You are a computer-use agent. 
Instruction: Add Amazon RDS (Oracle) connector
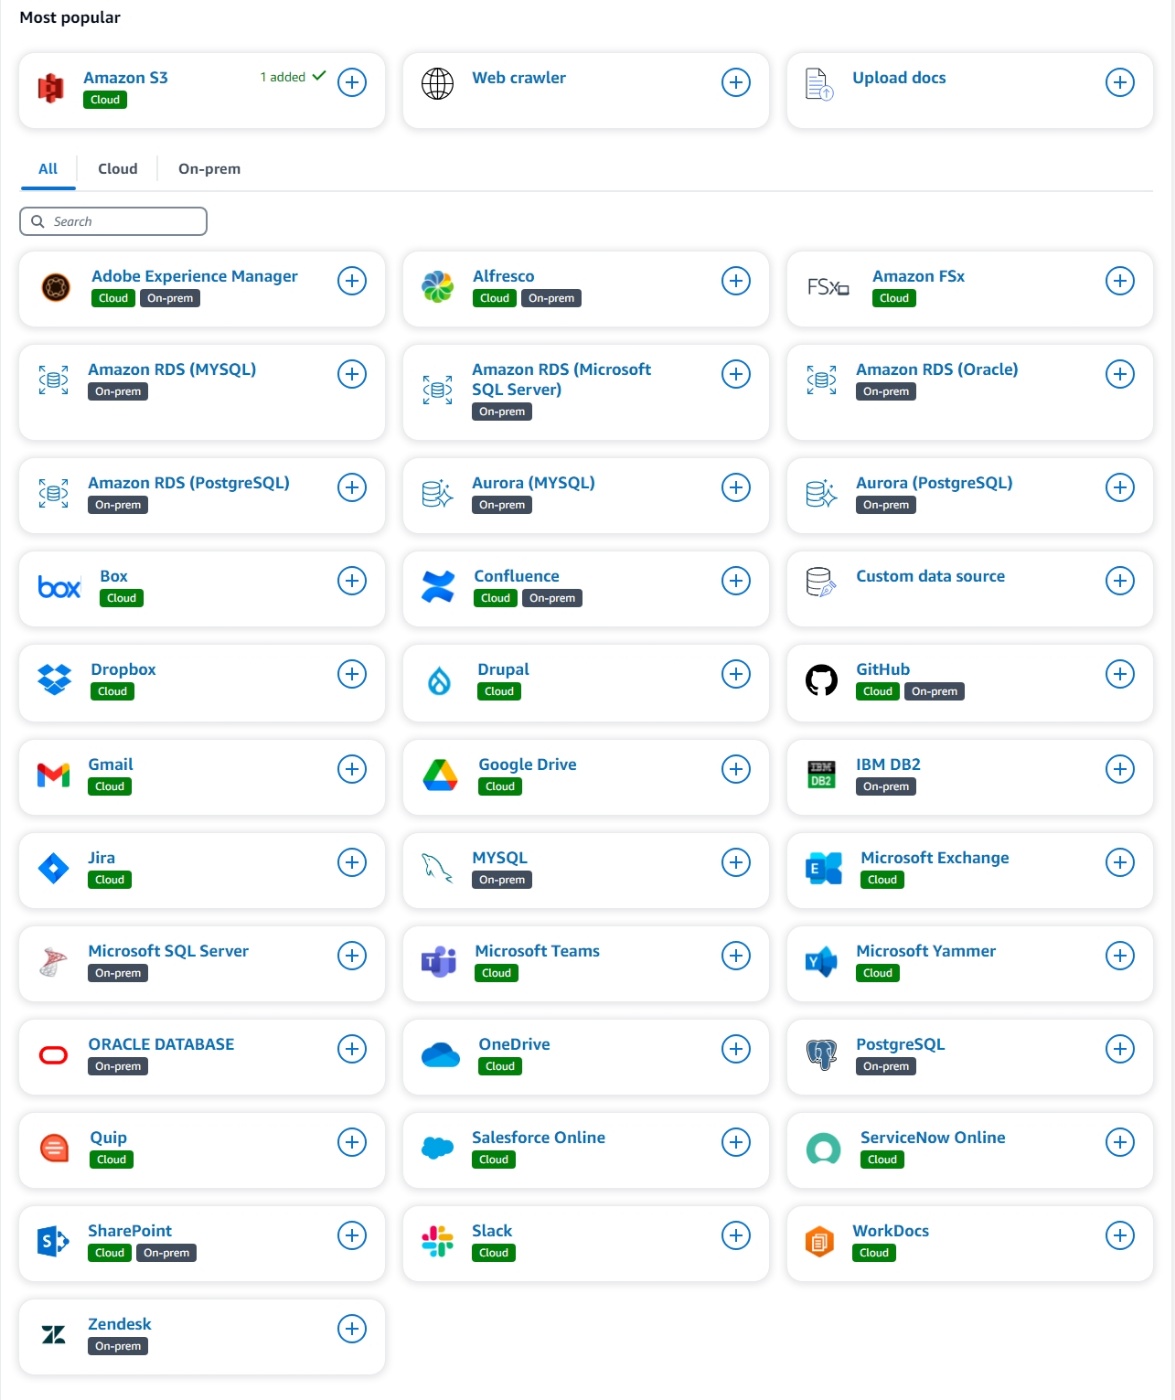1120,374
